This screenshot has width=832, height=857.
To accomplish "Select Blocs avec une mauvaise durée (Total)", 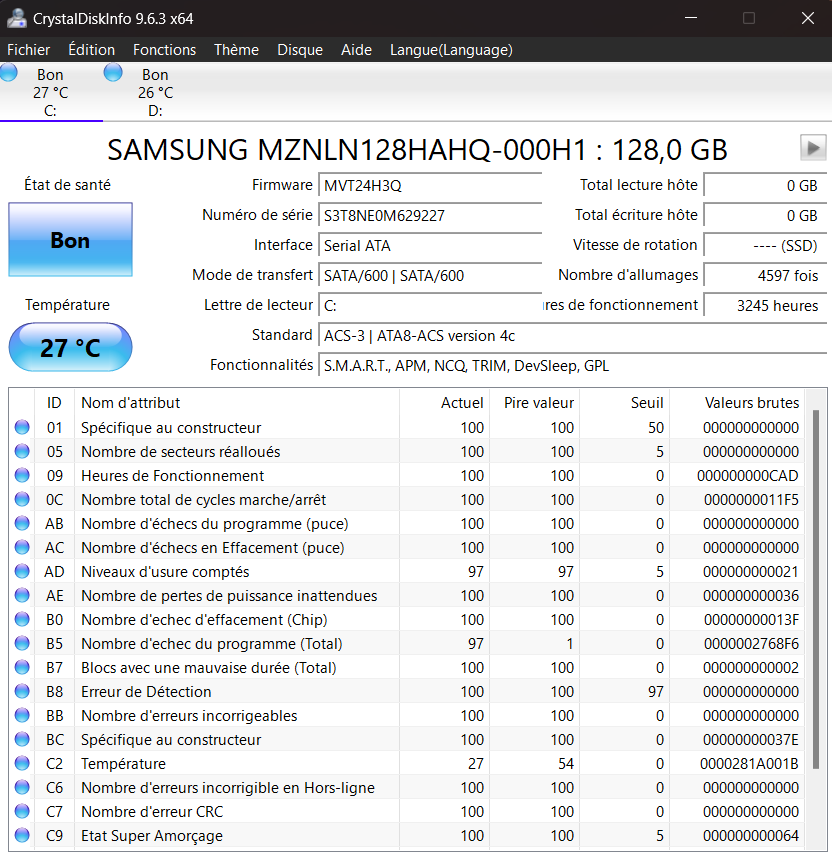I will 208,668.
